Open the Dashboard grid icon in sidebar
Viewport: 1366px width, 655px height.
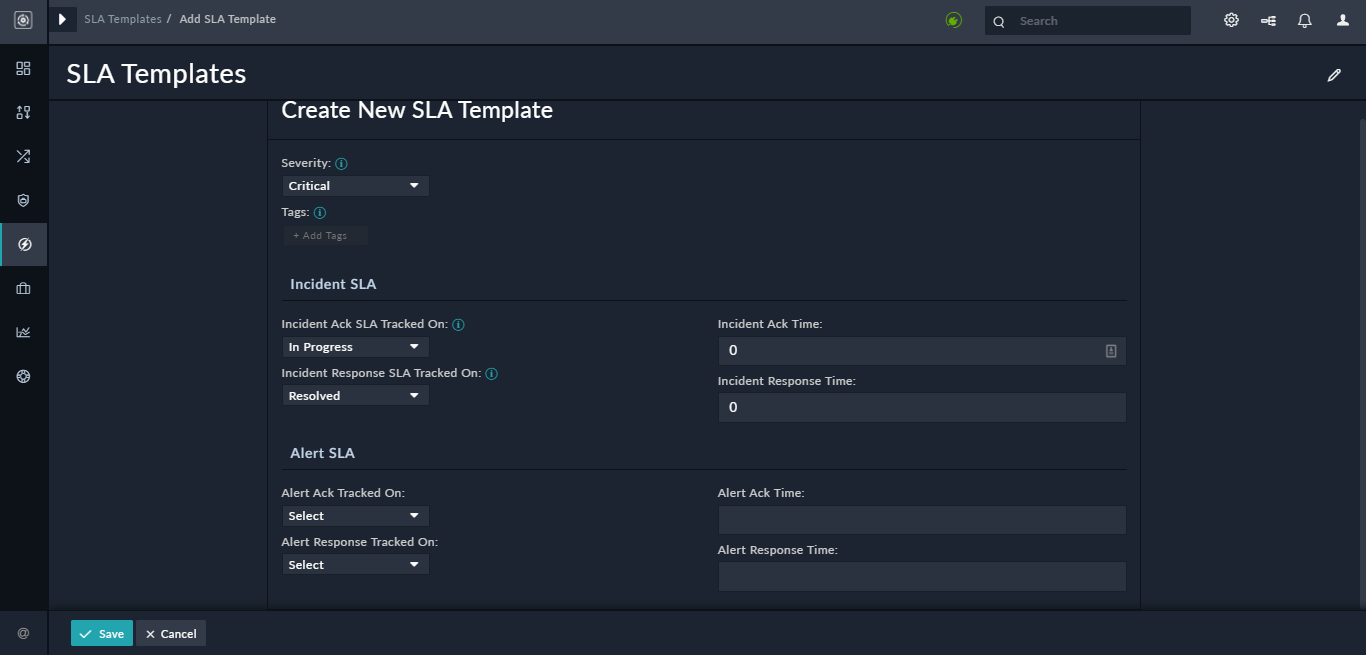[x=23, y=68]
